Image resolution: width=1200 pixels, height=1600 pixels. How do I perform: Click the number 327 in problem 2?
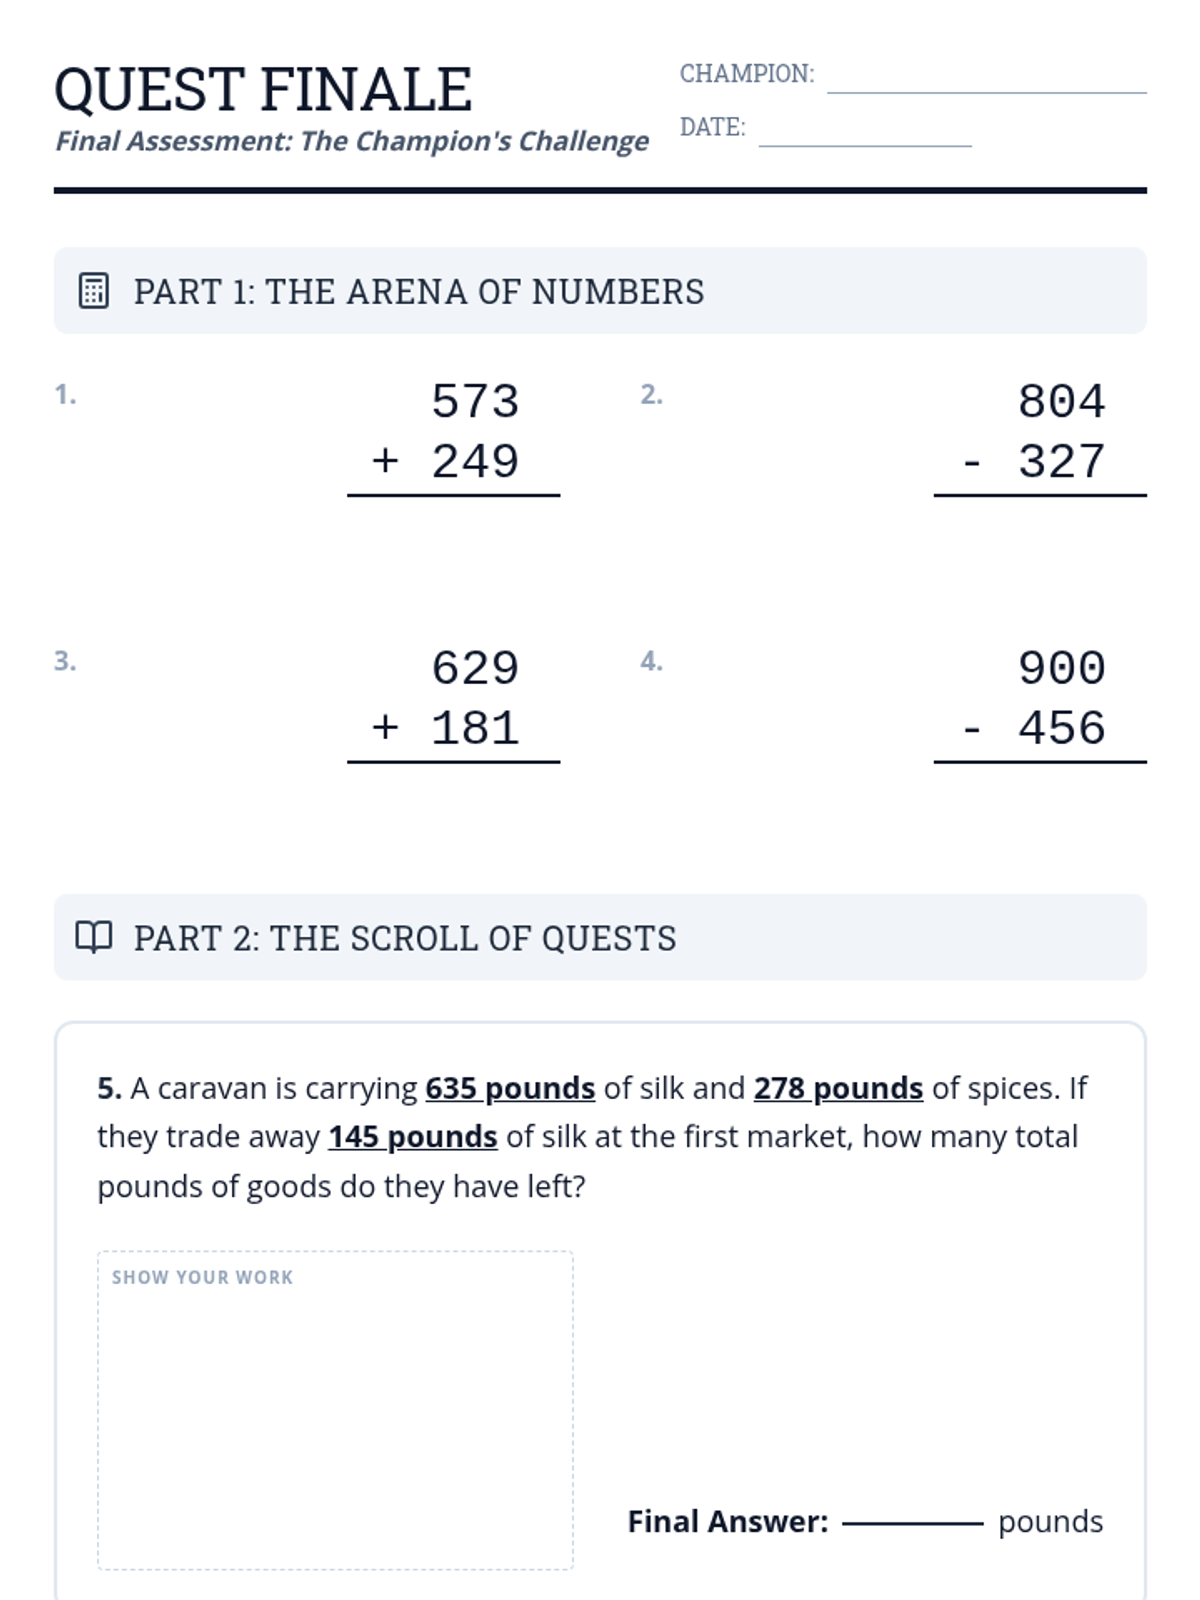tap(1061, 462)
